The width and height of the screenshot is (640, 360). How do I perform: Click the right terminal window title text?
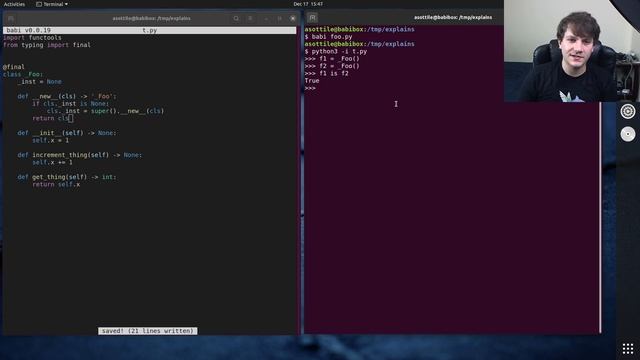click(x=453, y=18)
